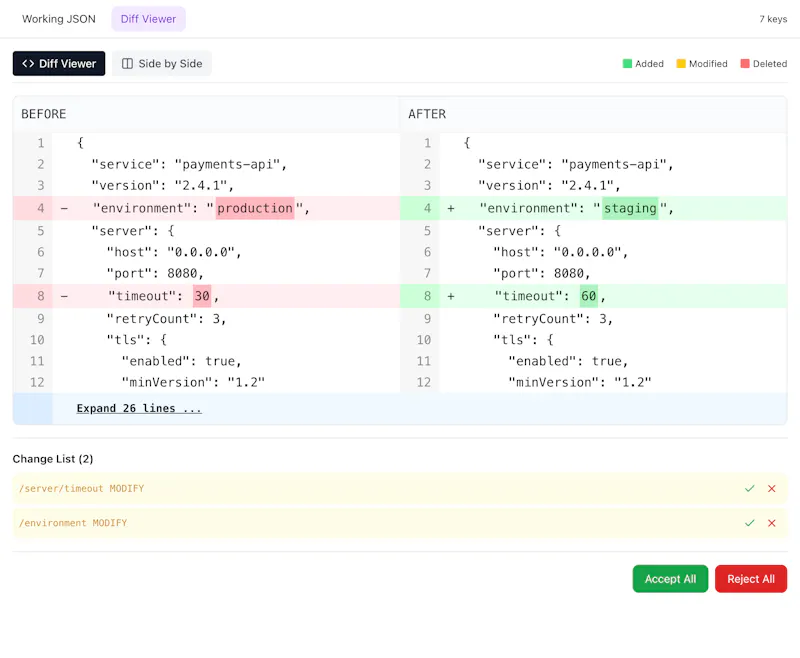Image resolution: width=800 pixels, height=658 pixels.
Task: Click "retryCount": 3 in BEFORE pane
Action: point(166,319)
